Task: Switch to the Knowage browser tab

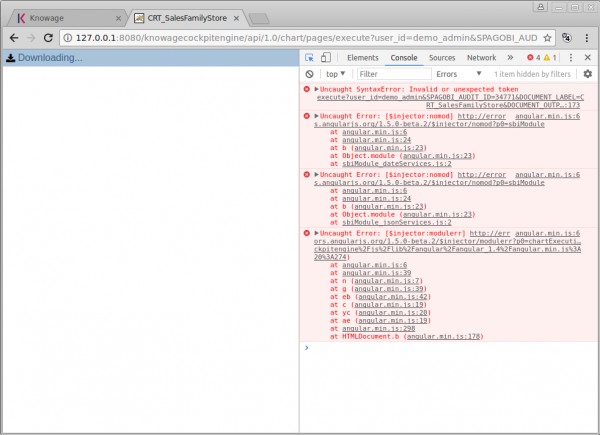Action: (65, 18)
